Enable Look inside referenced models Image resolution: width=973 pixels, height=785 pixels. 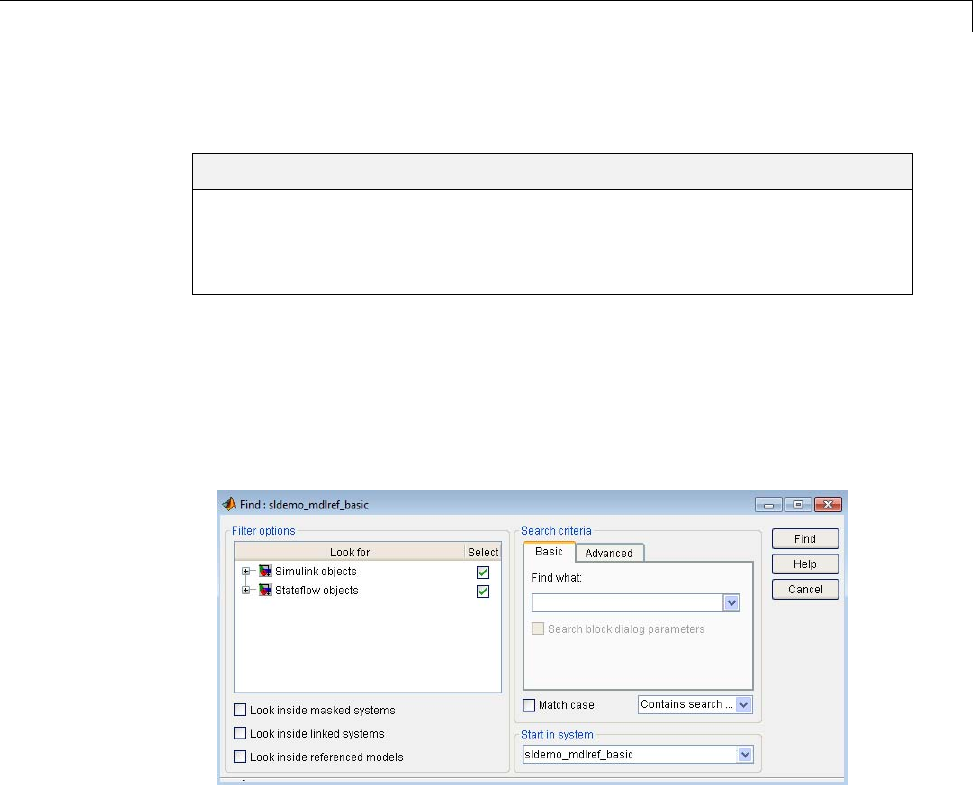click(x=240, y=756)
